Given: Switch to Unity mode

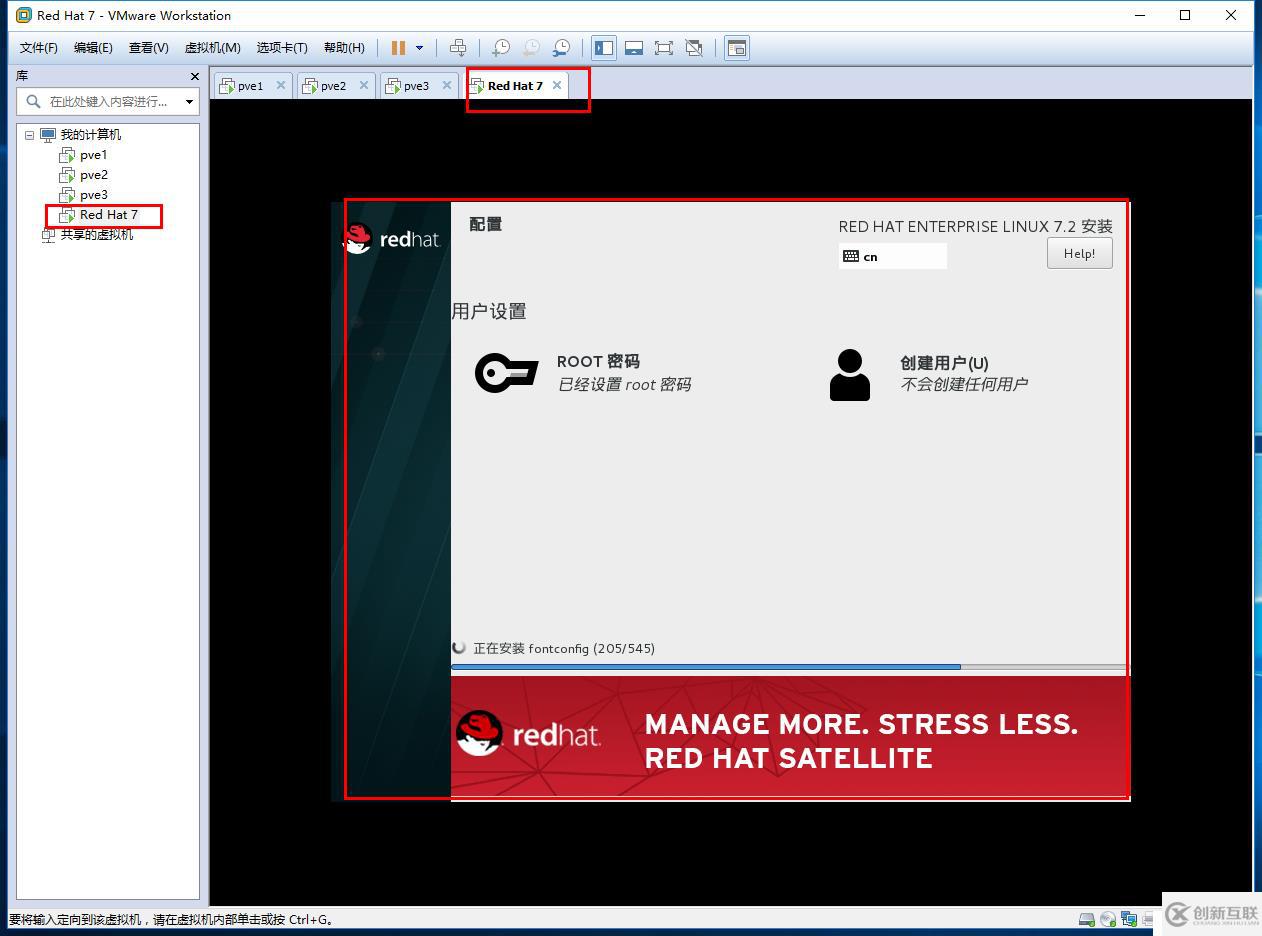Looking at the screenshot, I should click(694, 48).
